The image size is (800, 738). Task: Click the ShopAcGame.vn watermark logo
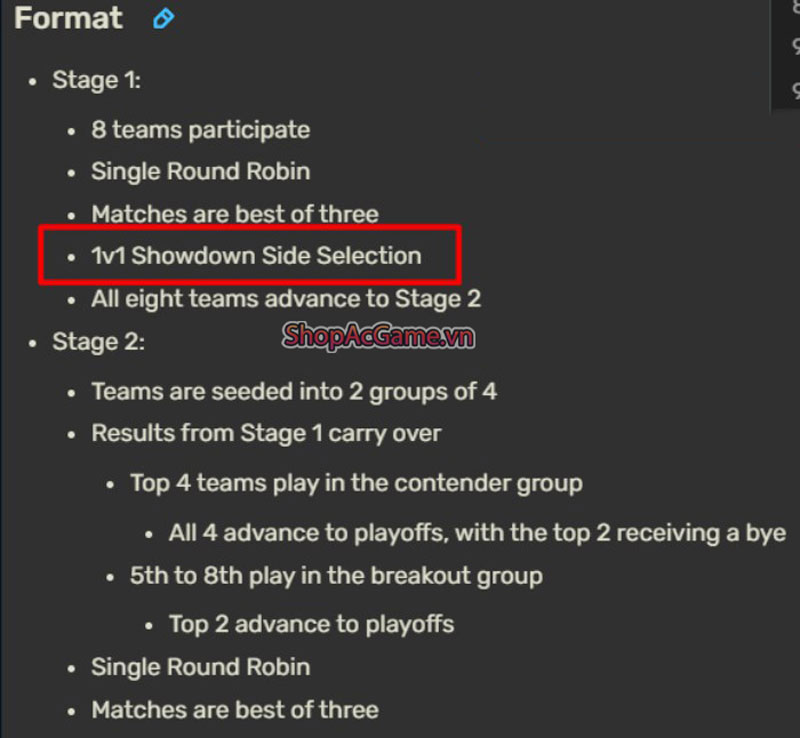pos(378,336)
